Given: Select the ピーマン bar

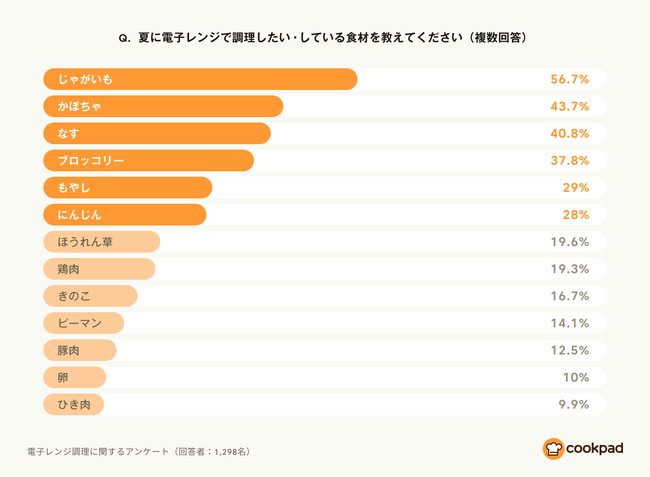Looking at the screenshot, I should click(83, 323).
